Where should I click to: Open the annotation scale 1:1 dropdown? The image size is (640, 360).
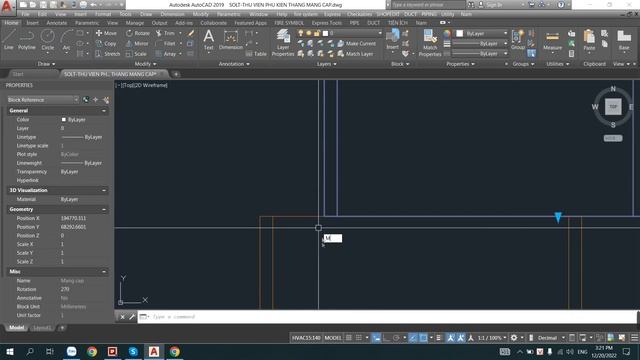click(492, 338)
